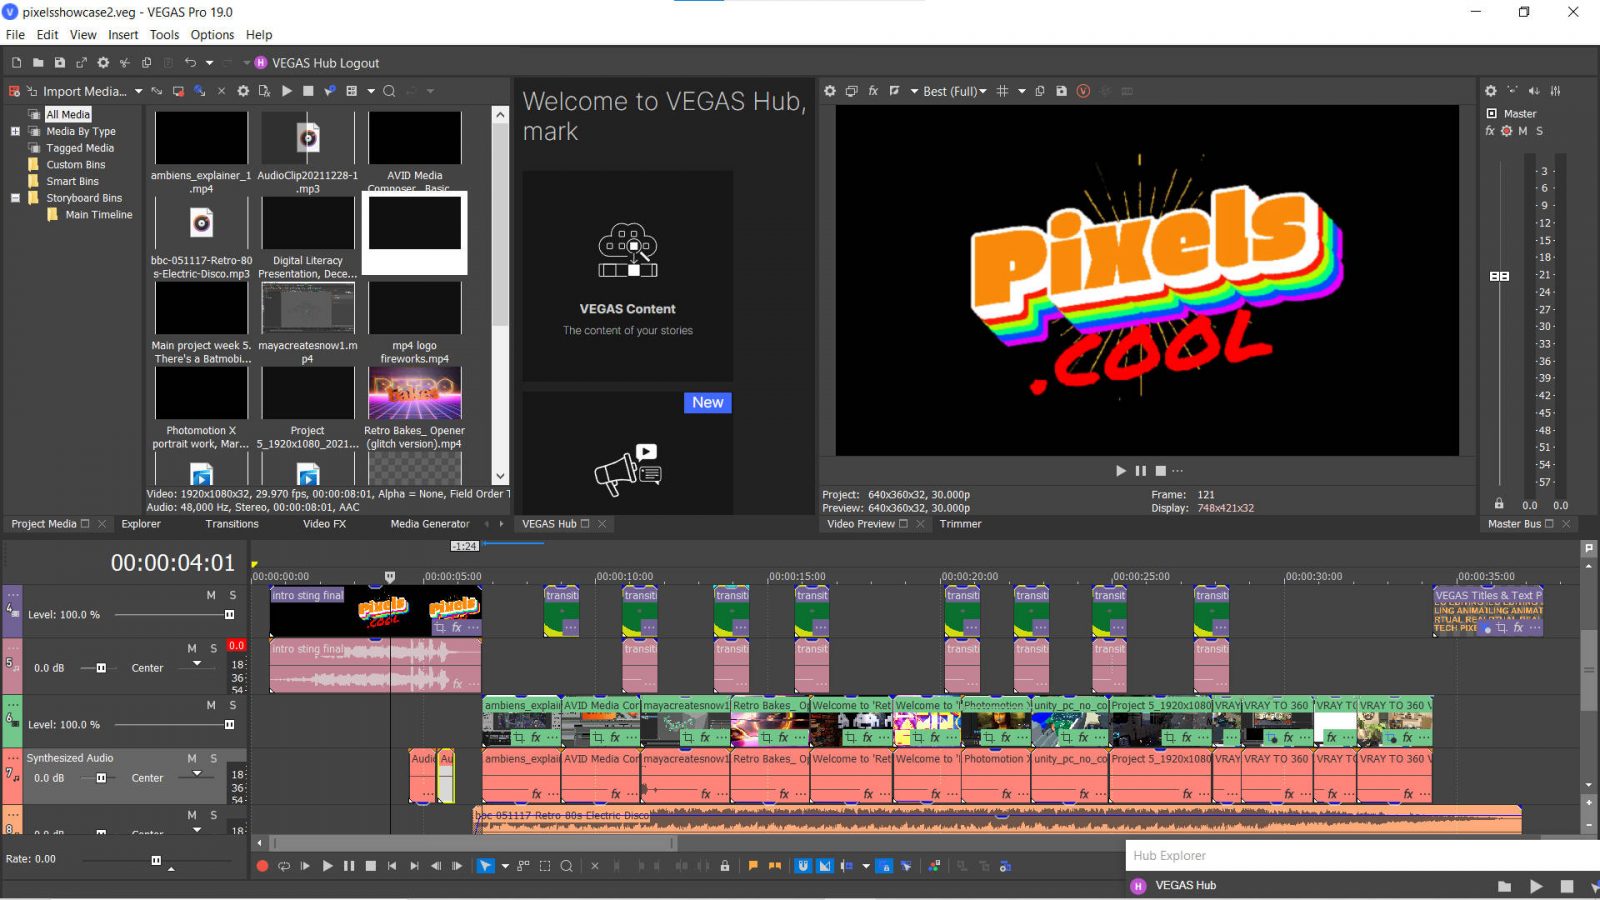Collapse the Storyboard Bins tree node
This screenshot has width=1600, height=900.
coord(15,198)
